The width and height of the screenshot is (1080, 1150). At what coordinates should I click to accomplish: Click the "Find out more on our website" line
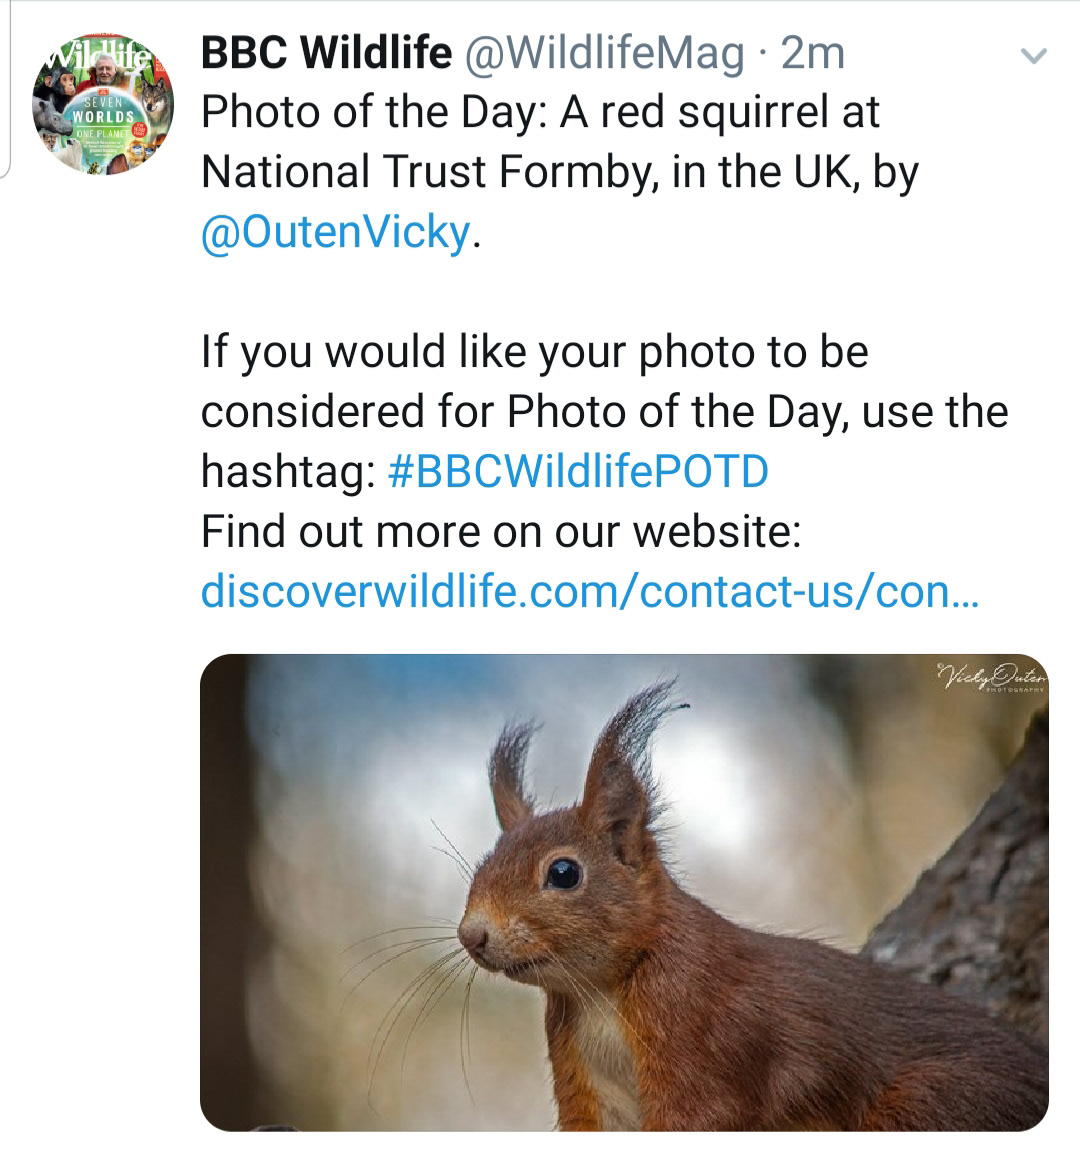500,531
